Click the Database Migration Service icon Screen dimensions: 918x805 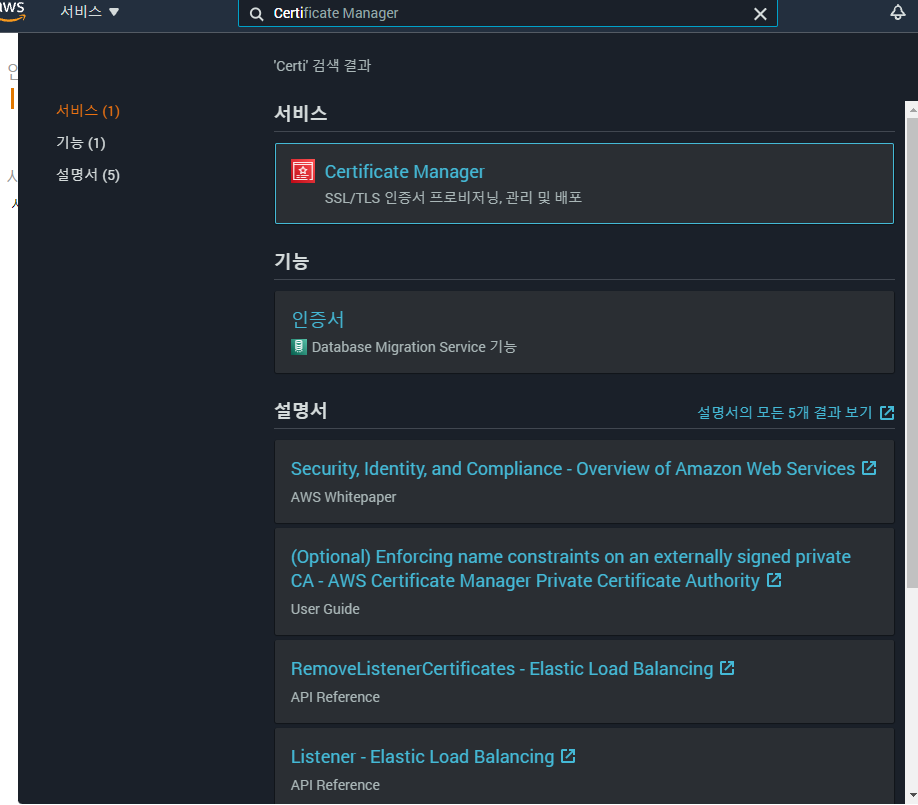299,347
